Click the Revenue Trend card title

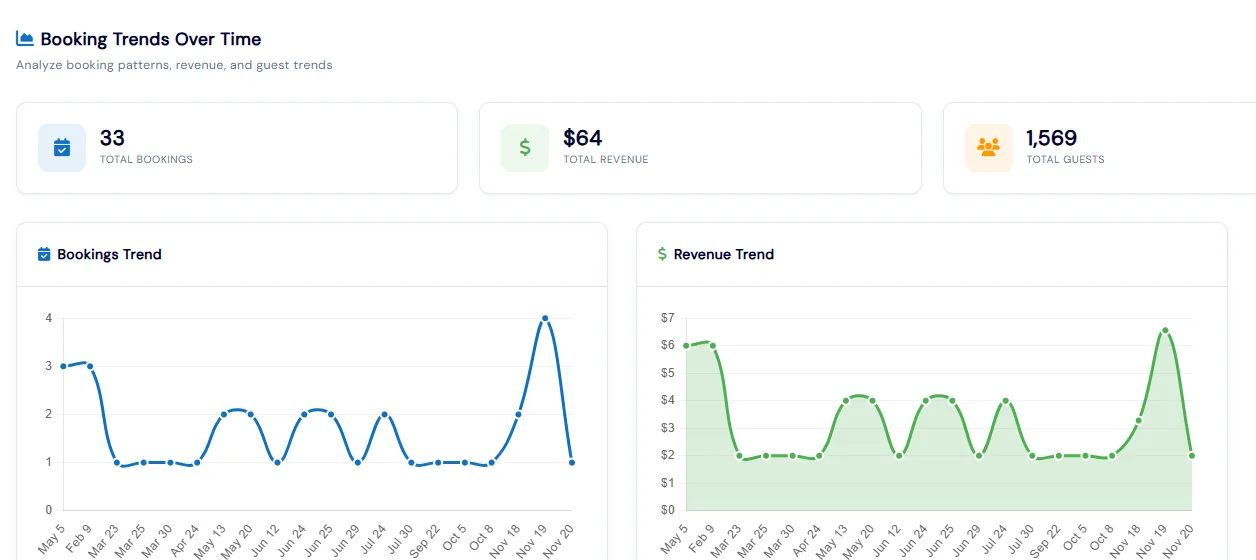[x=724, y=254]
